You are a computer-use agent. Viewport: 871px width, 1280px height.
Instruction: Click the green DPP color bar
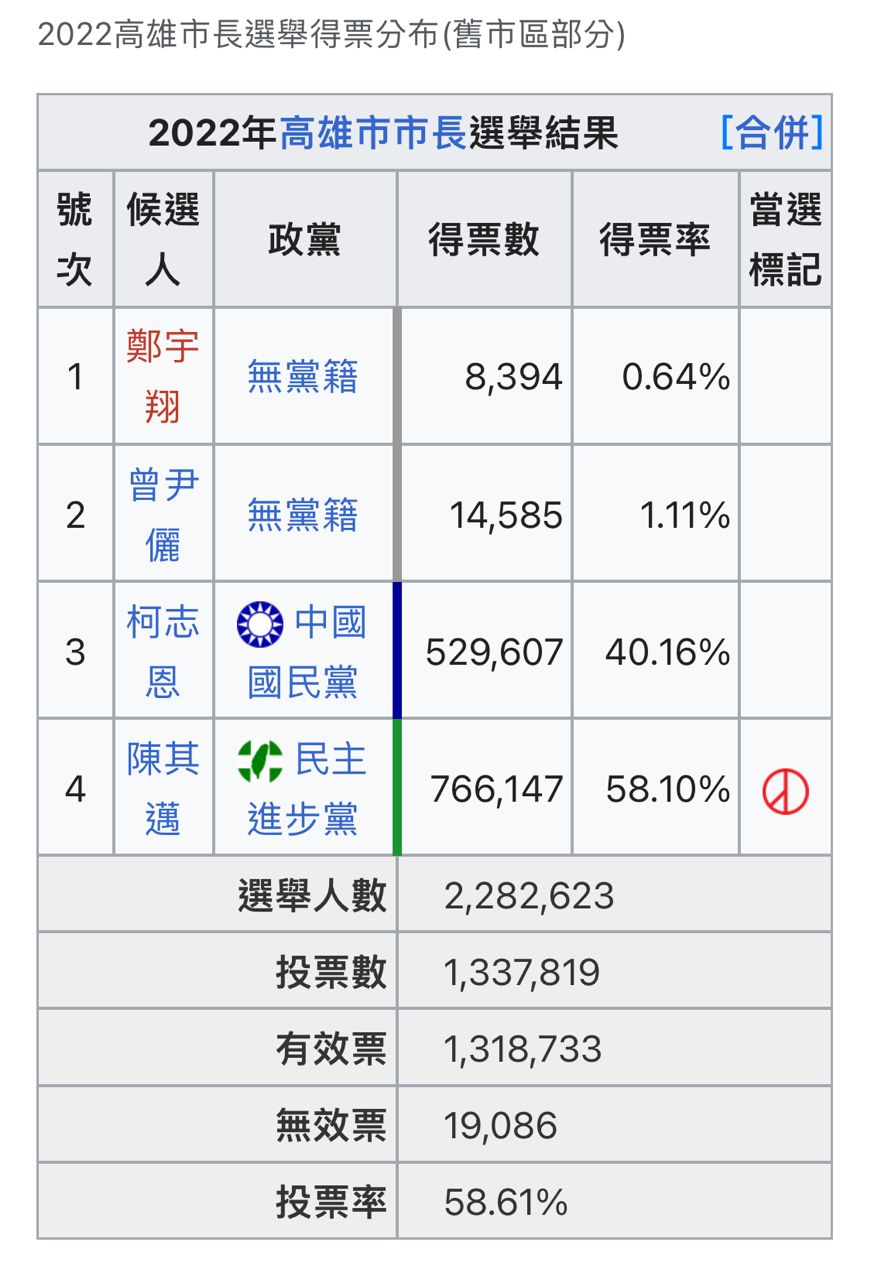[x=397, y=788]
